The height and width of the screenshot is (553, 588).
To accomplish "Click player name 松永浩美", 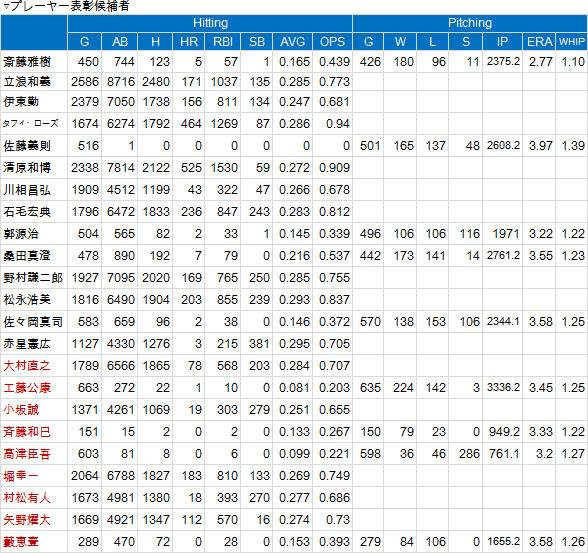I will (x=27, y=300).
